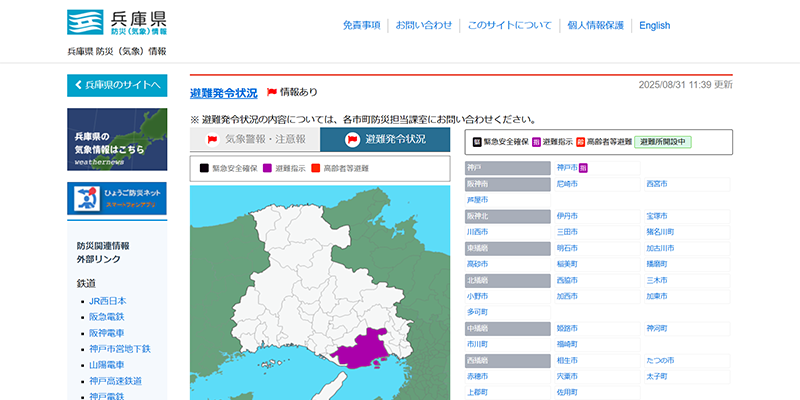800x400 pixels.
Task: Select 小野市 in the city list
Action: point(477,296)
